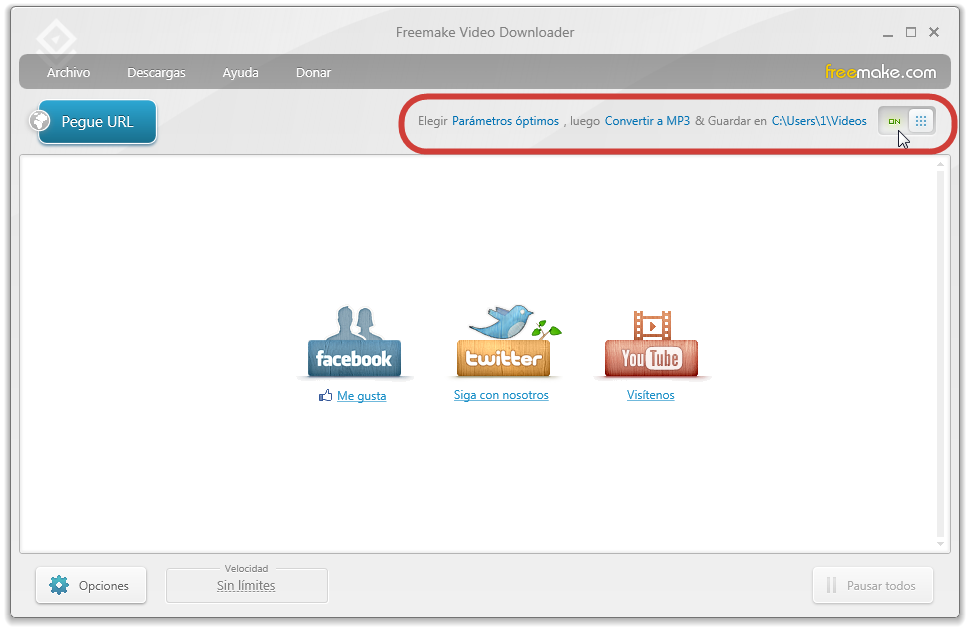
Task: Click the YouTube logo image
Action: tap(651, 343)
